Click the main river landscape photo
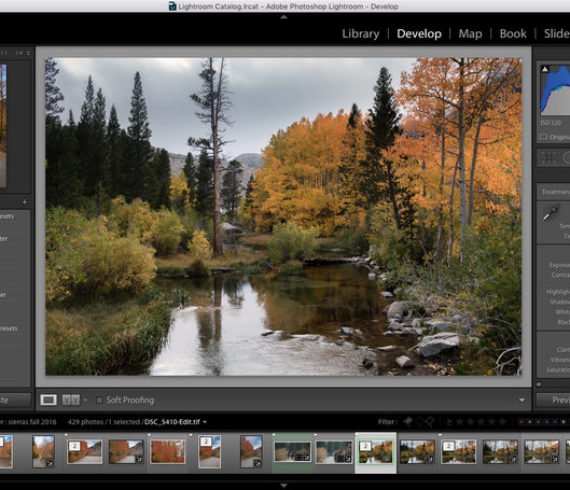The height and width of the screenshot is (490, 570). pos(283,216)
